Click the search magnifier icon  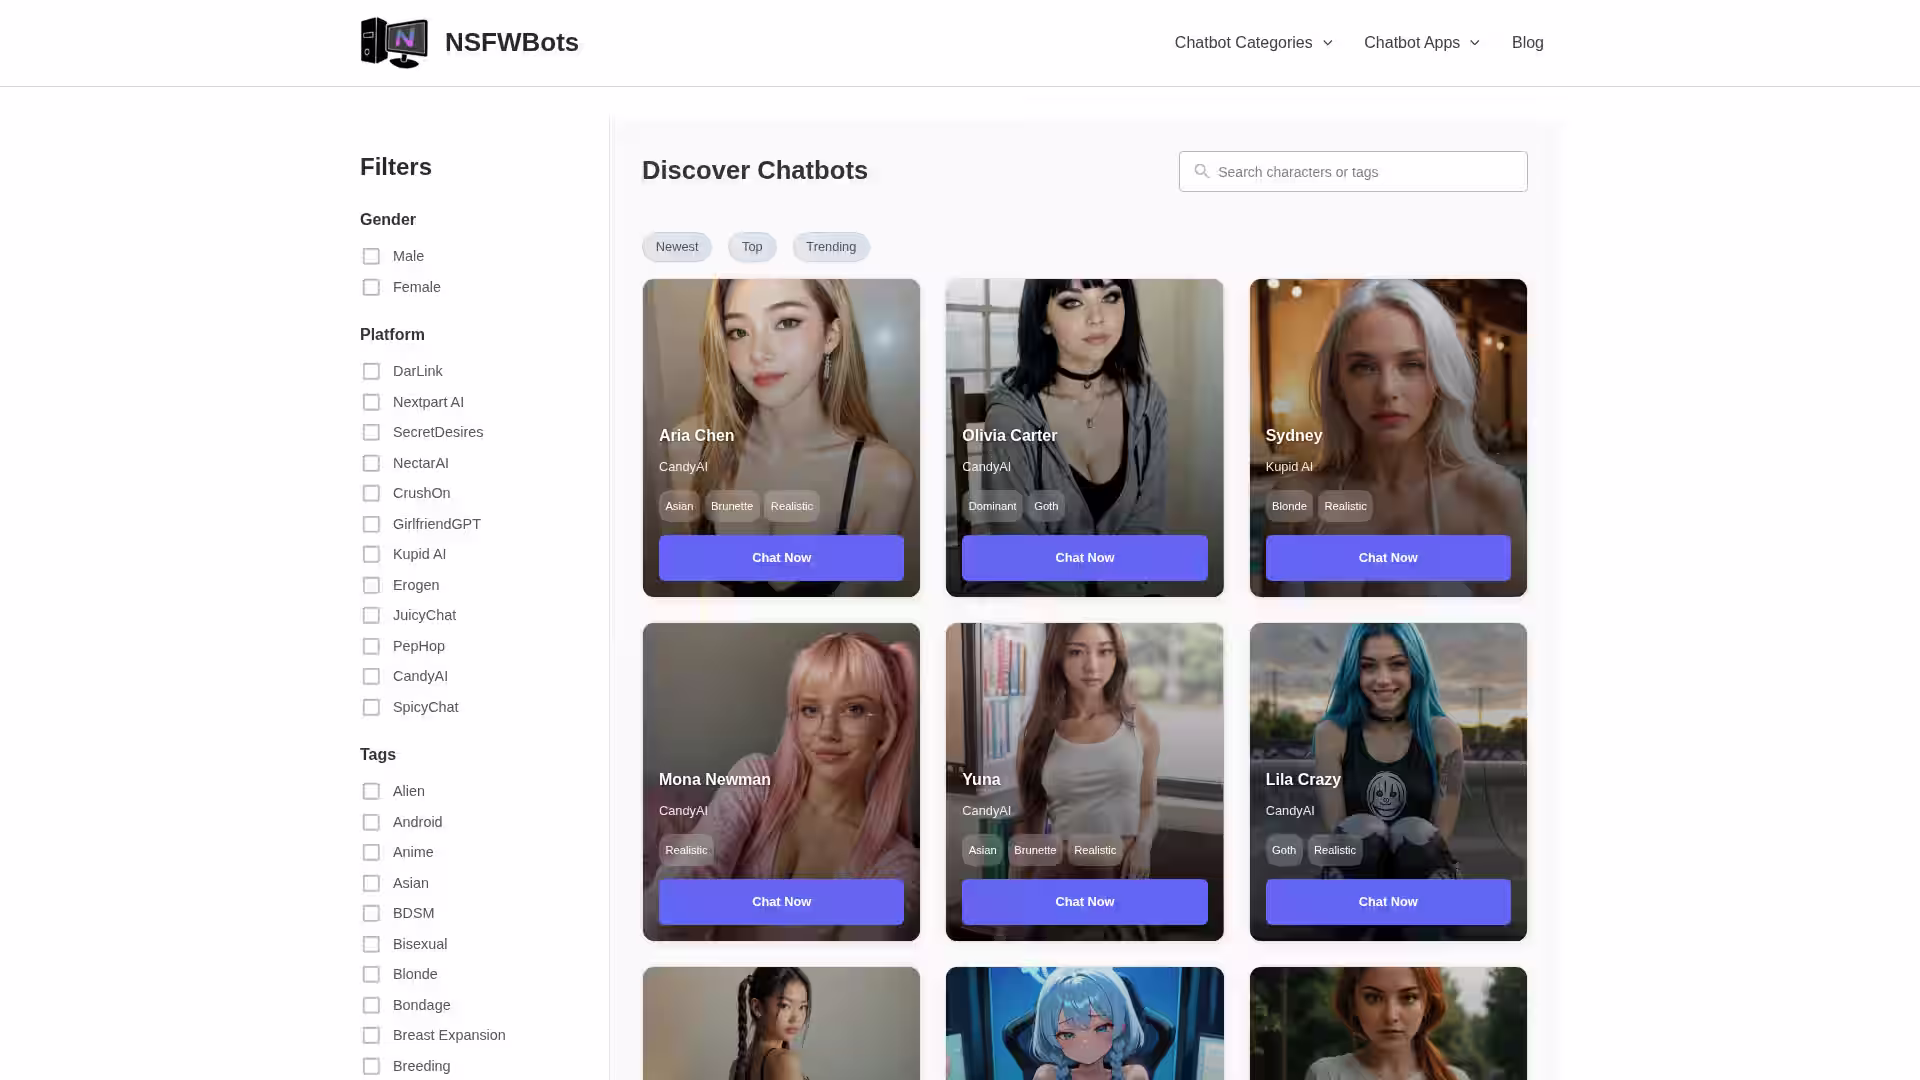[x=1201, y=172]
